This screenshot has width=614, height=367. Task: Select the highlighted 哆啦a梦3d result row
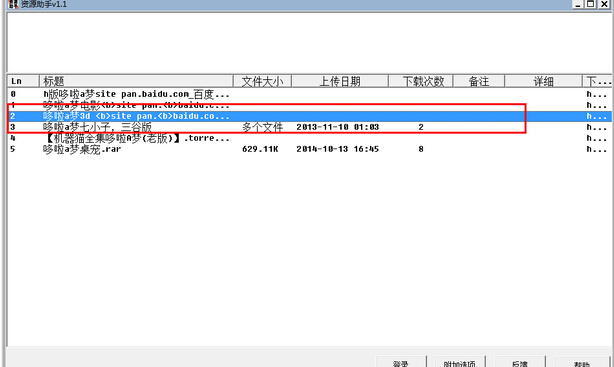click(x=309, y=116)
